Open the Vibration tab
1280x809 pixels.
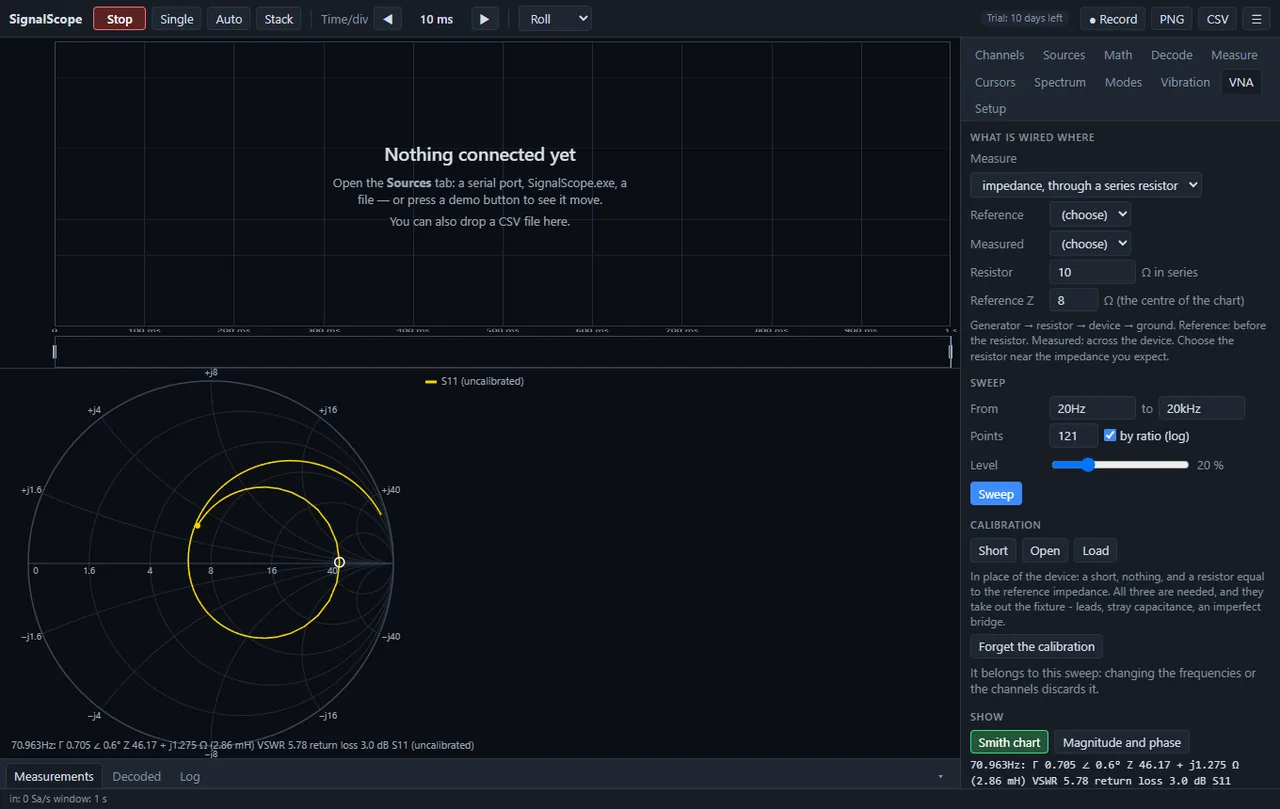[x=1185, y=82]
